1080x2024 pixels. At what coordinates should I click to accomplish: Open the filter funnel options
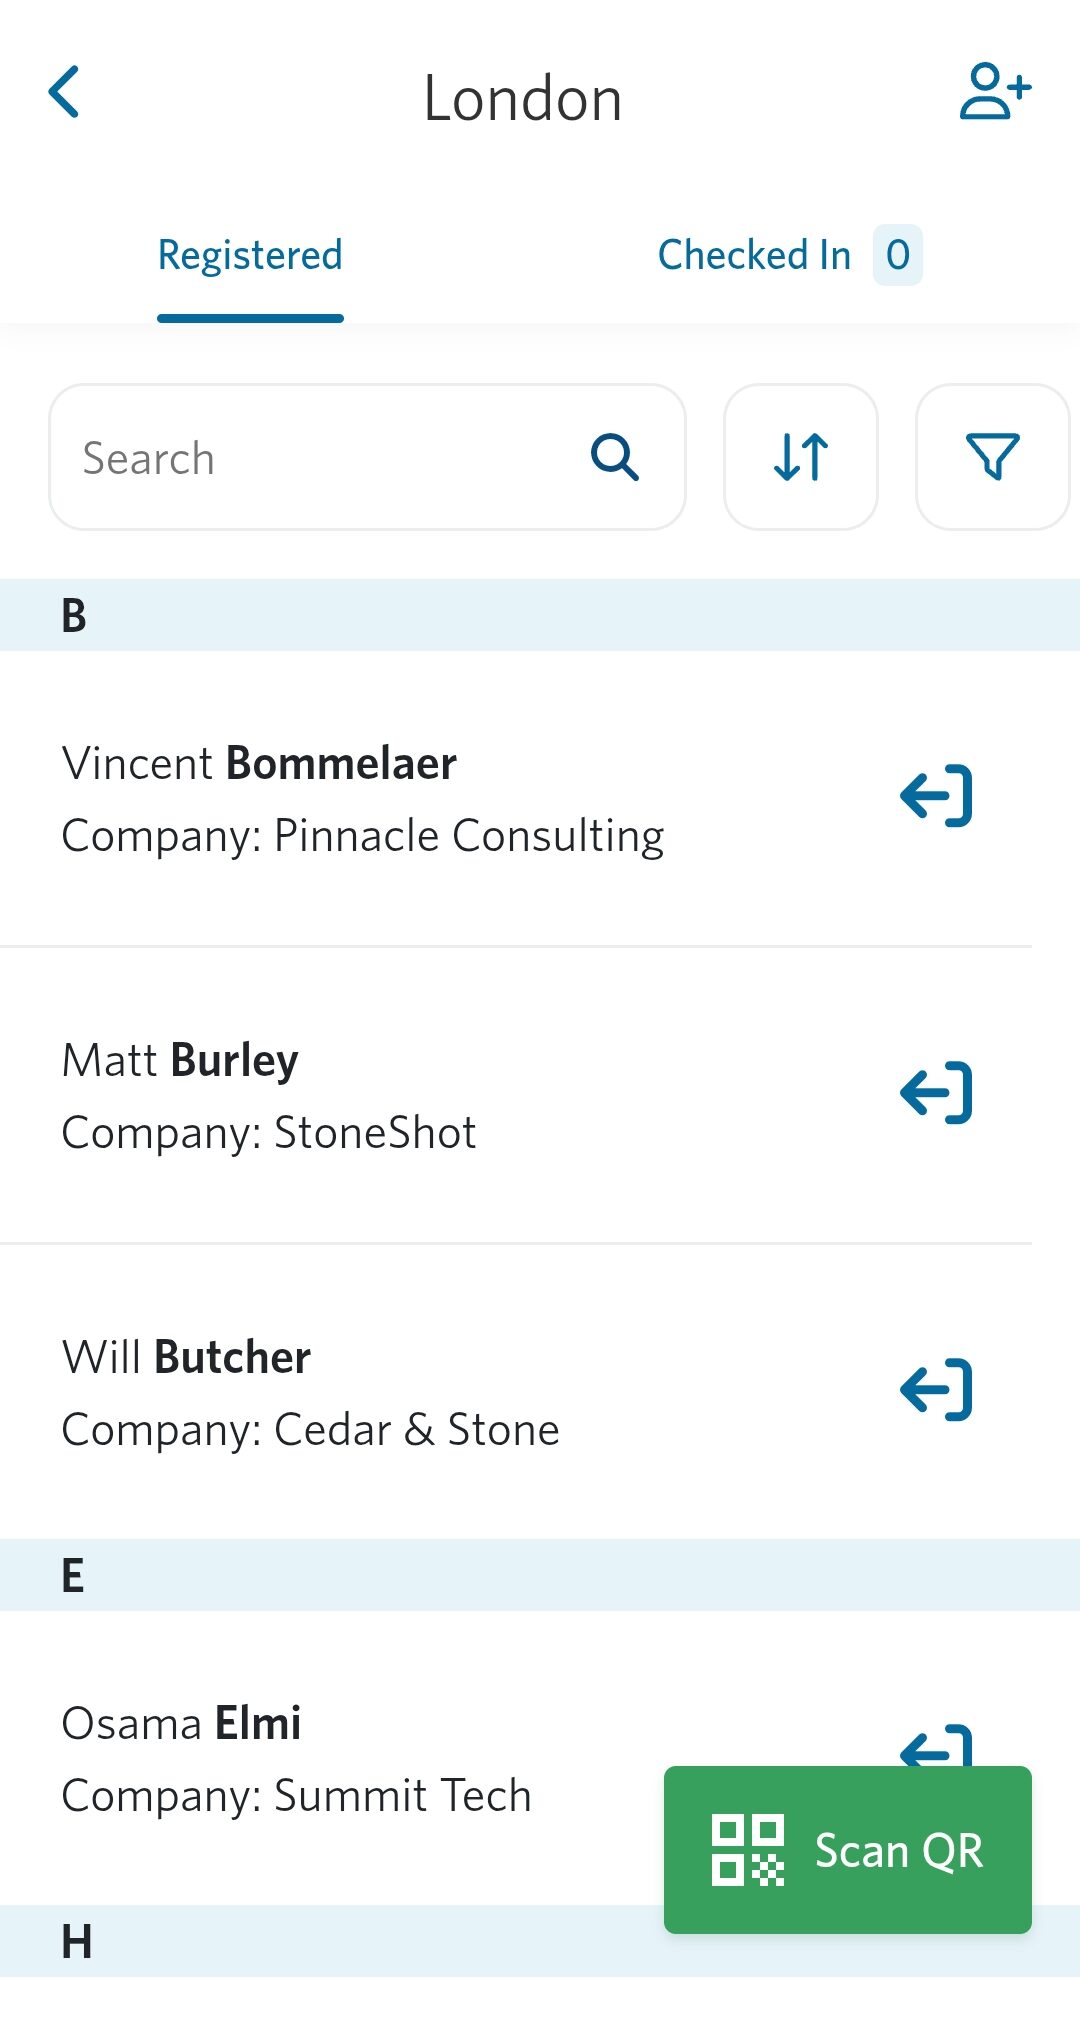[x=992, y=457]
